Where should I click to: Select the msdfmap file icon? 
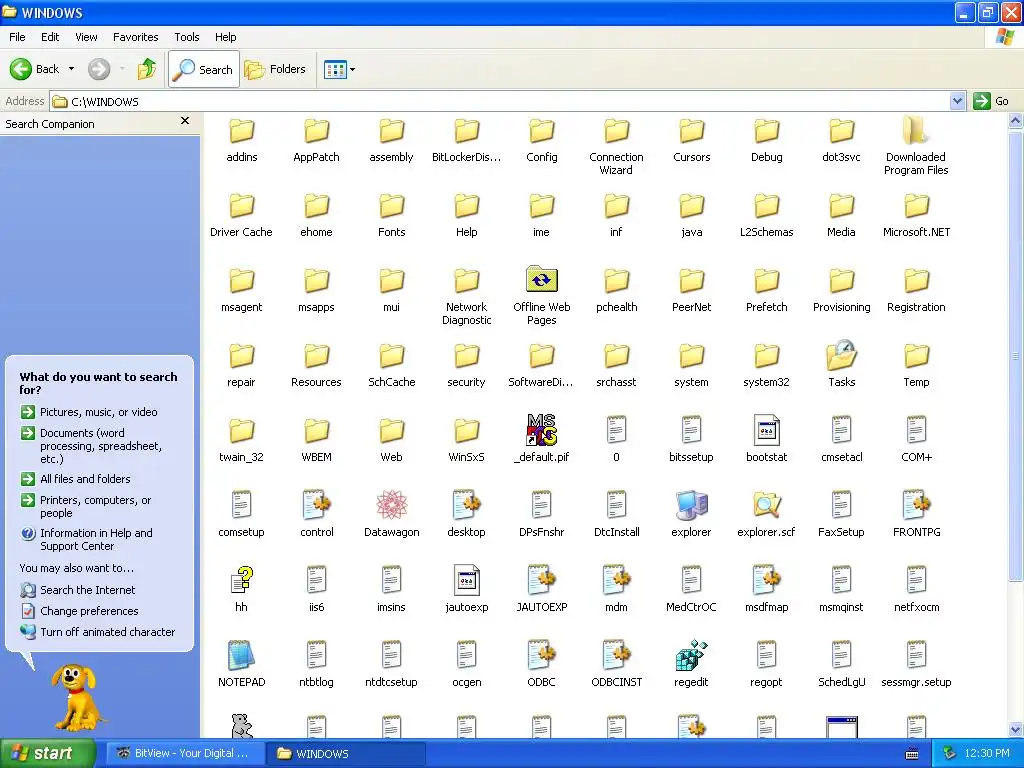tap(766, 580)
